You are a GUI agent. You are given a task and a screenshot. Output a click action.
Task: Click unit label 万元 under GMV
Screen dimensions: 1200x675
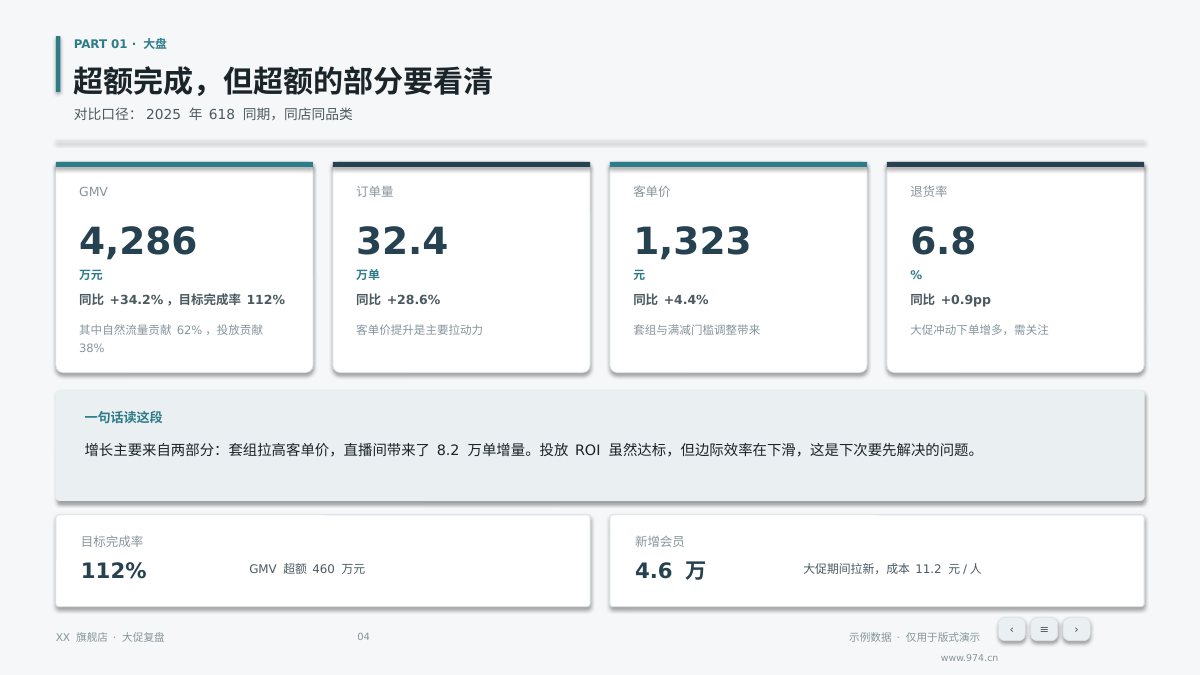click(91, 275)
